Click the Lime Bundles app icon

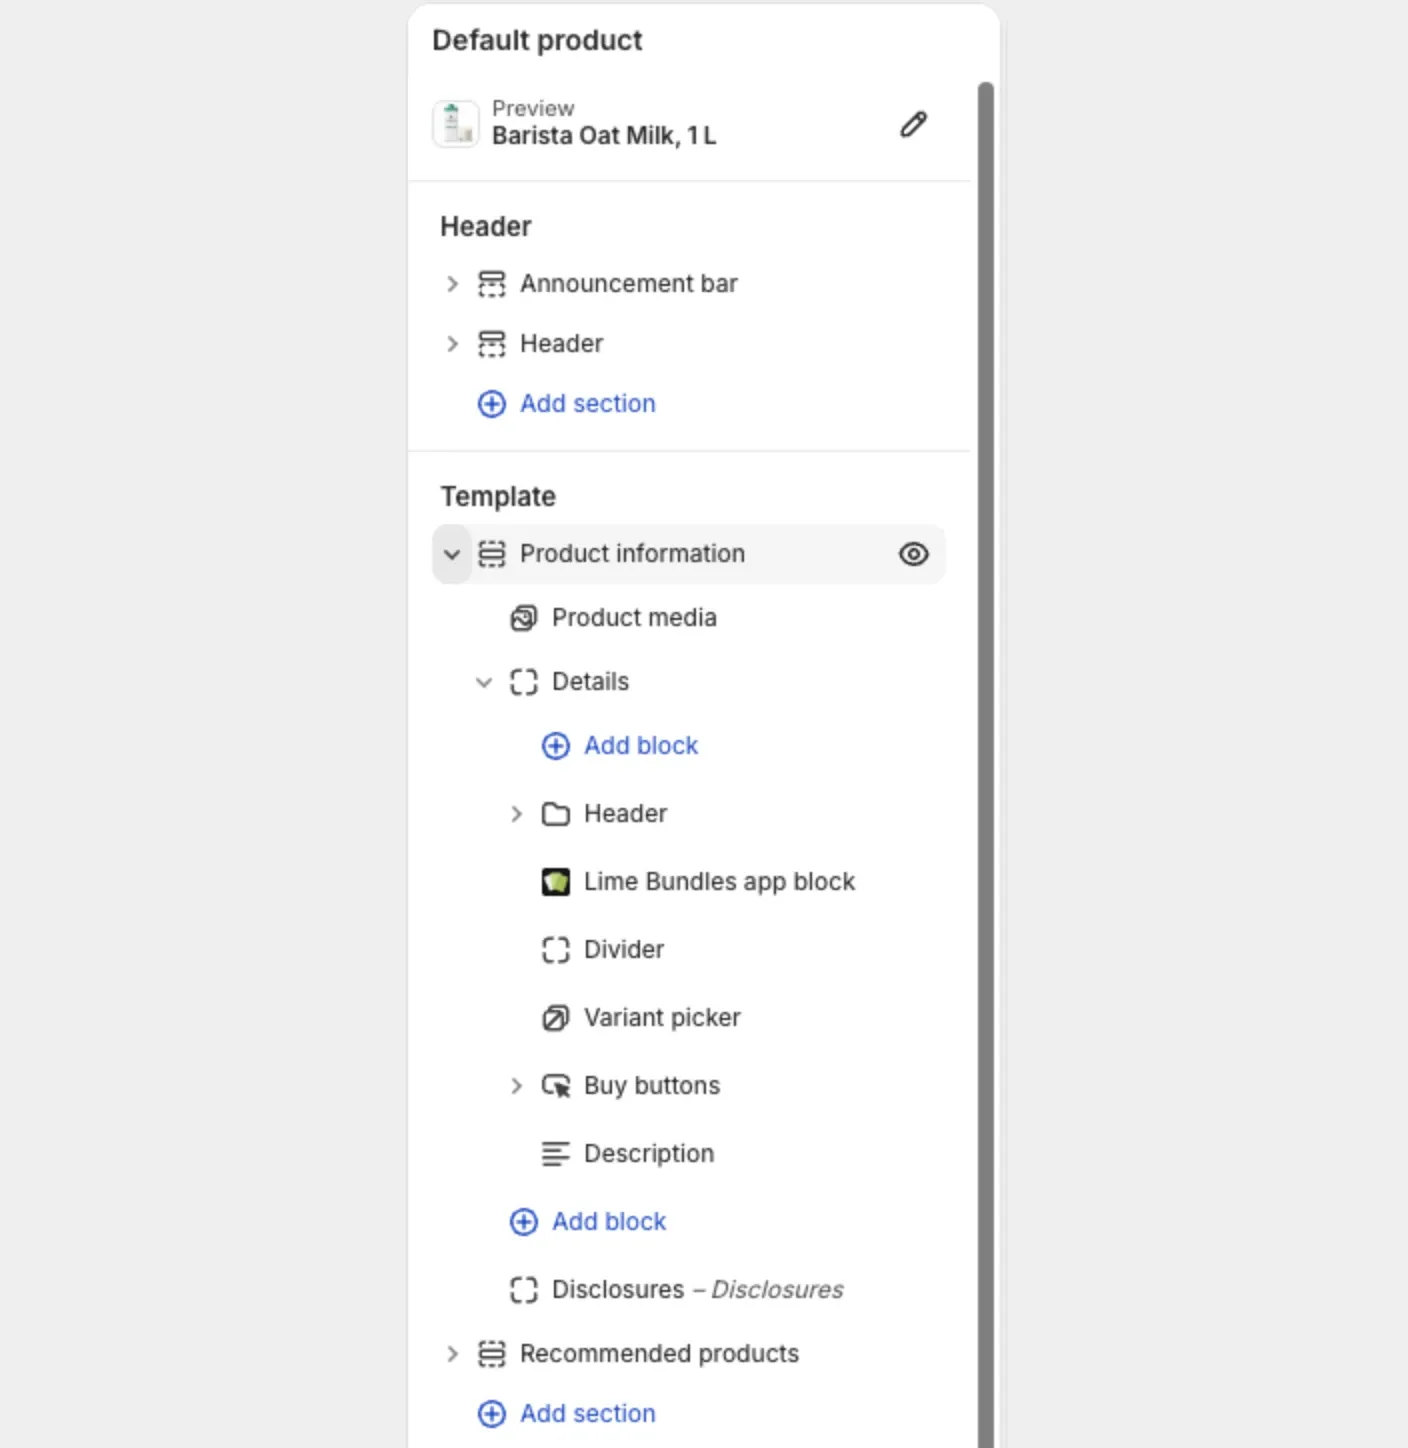click(x=555, y=882)
